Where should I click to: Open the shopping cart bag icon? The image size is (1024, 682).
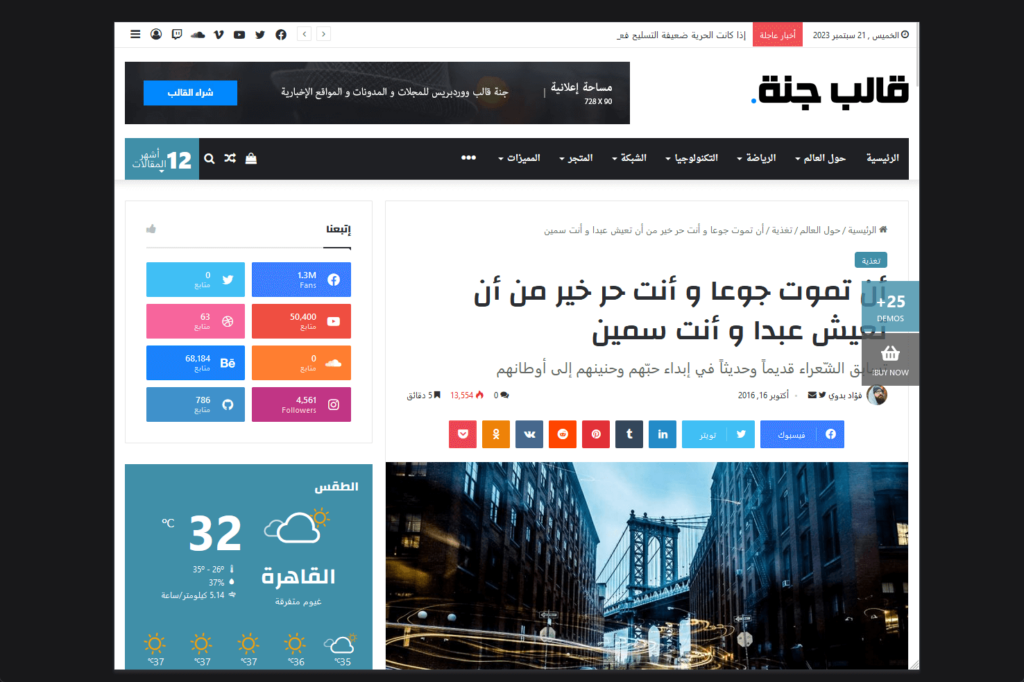click(251, 158)
